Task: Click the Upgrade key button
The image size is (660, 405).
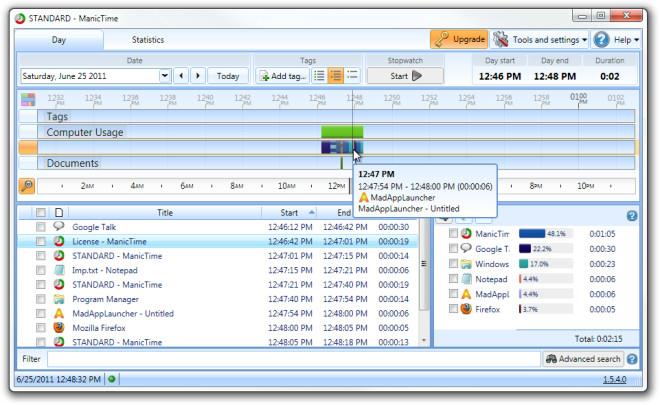Action: 459,40
